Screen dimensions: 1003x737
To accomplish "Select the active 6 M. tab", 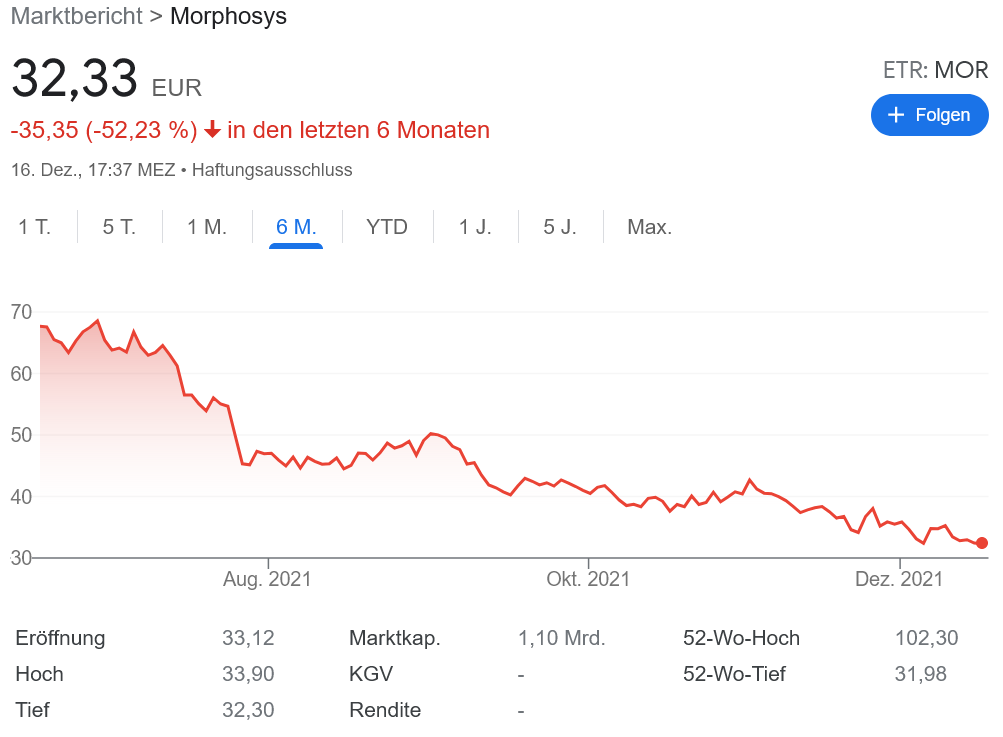I will point(296,227).
